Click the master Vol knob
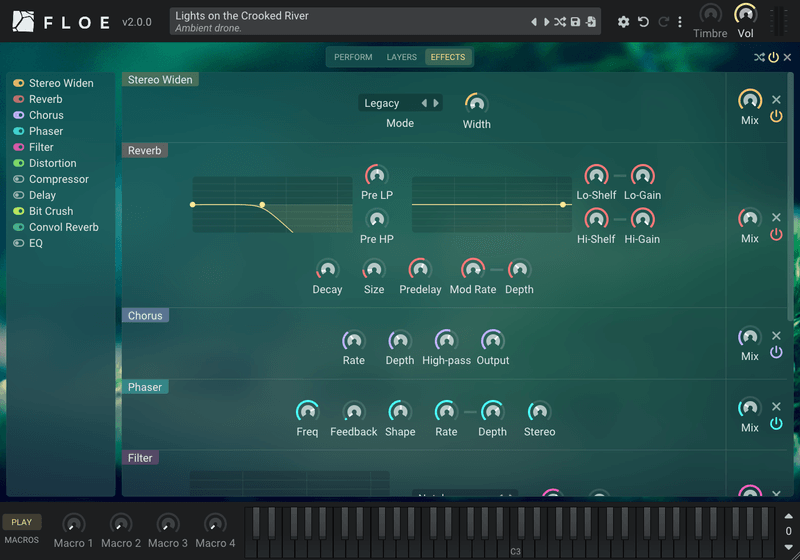Screen dimensions: 800x560 [745, 14]
